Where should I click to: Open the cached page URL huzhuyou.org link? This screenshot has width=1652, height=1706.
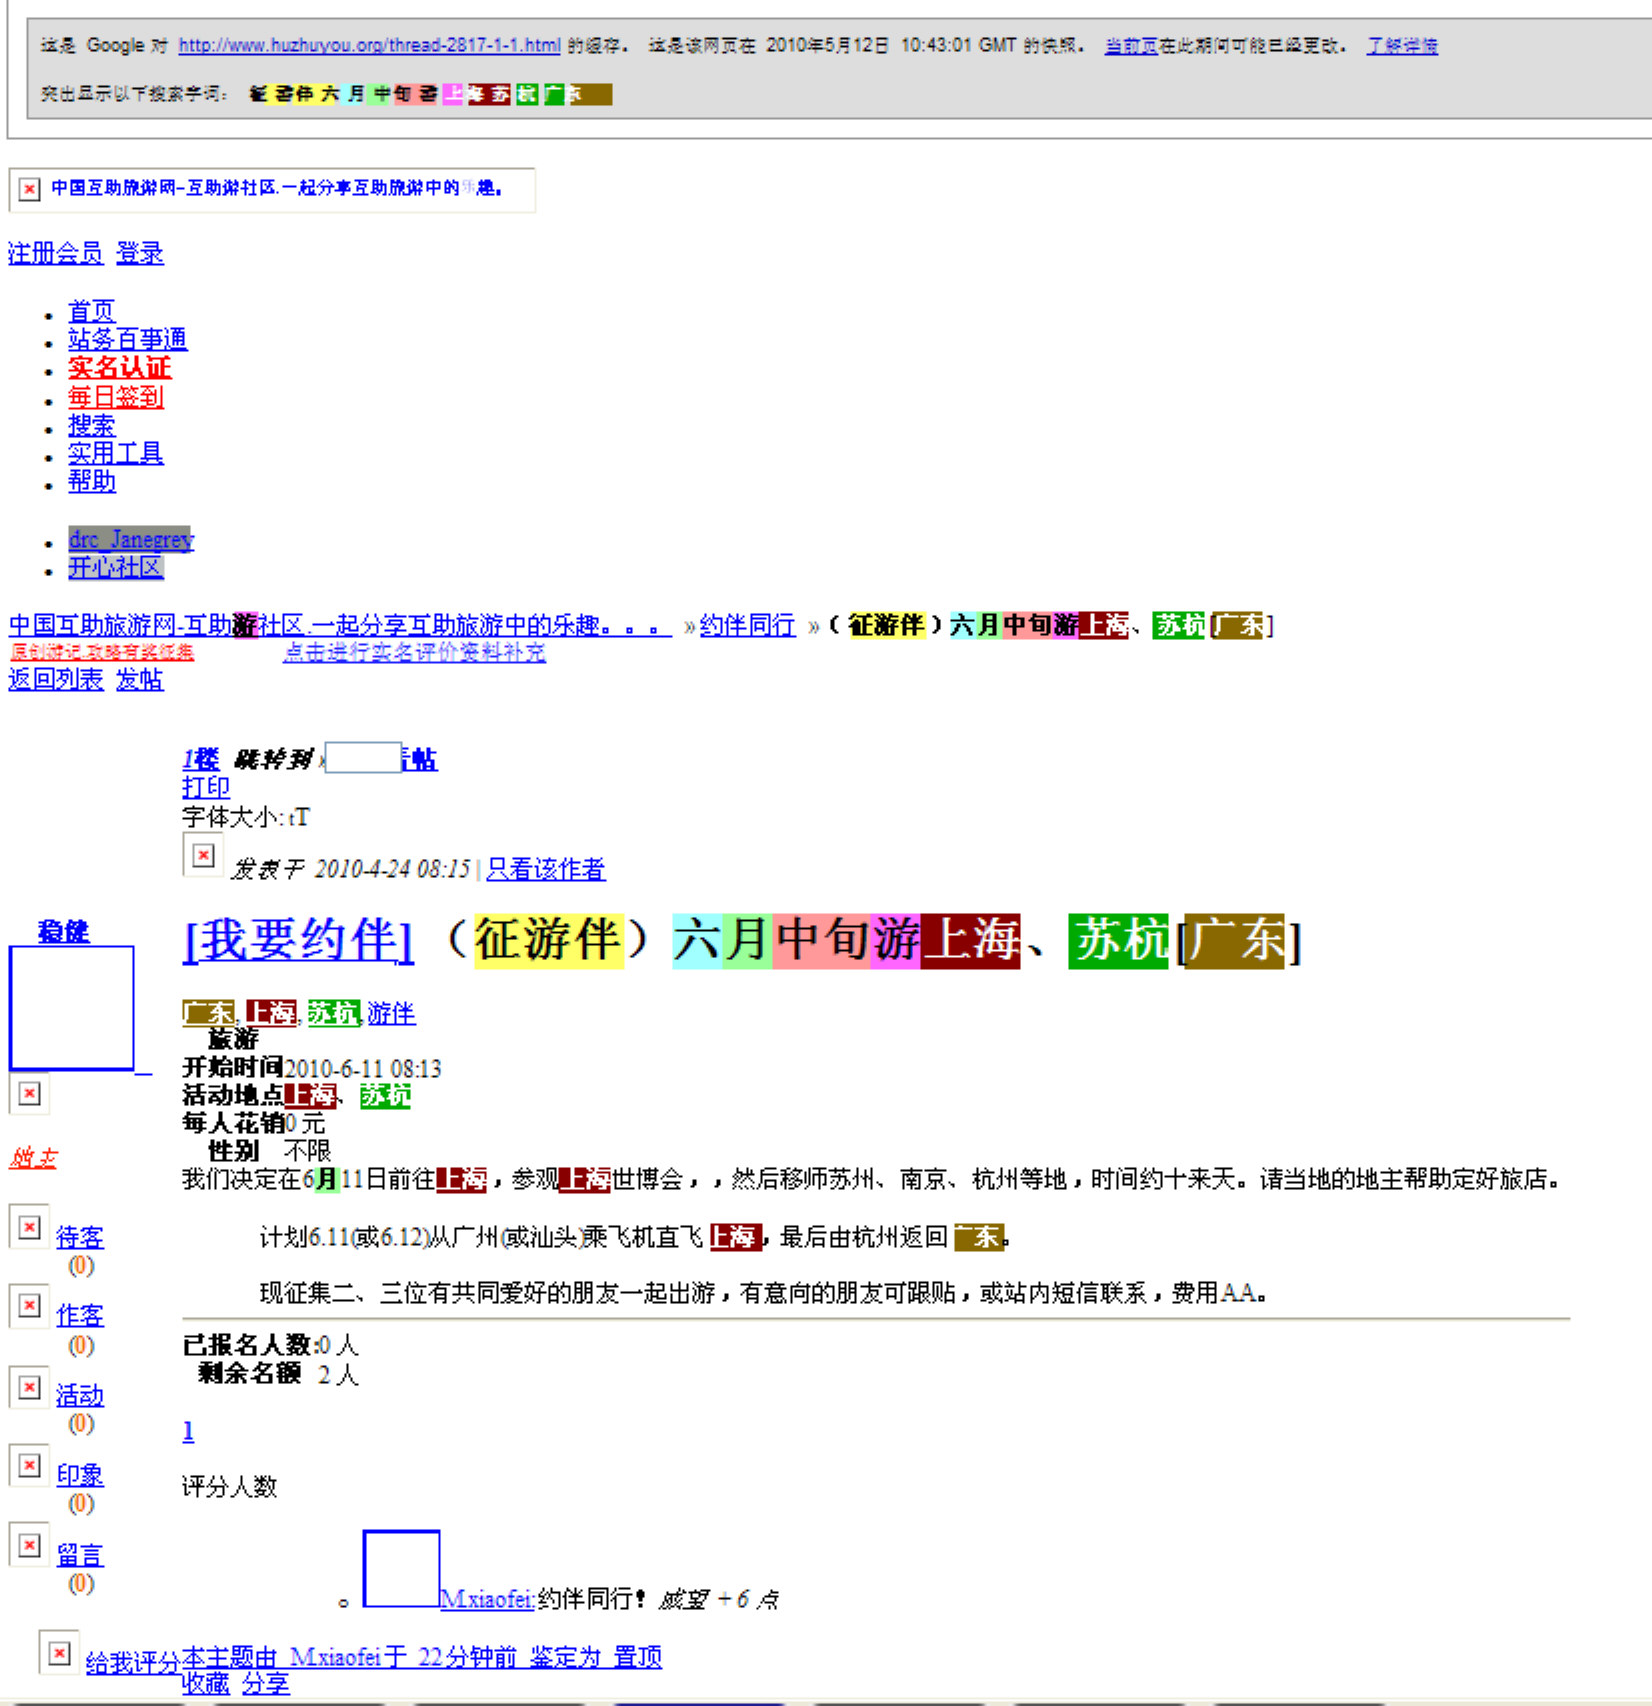click(x=369, y=45)
